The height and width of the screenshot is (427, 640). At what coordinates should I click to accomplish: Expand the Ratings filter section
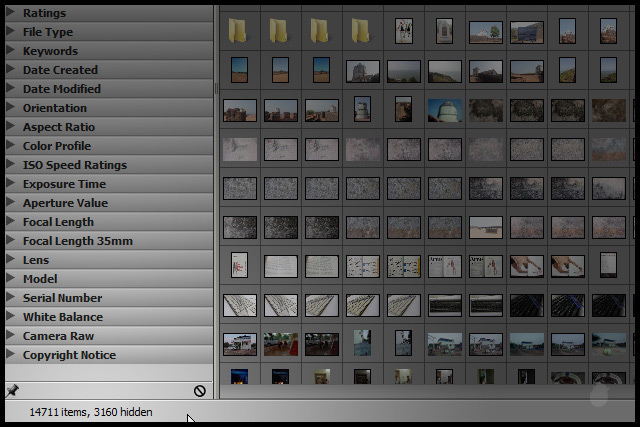click(x=44, y=13)
